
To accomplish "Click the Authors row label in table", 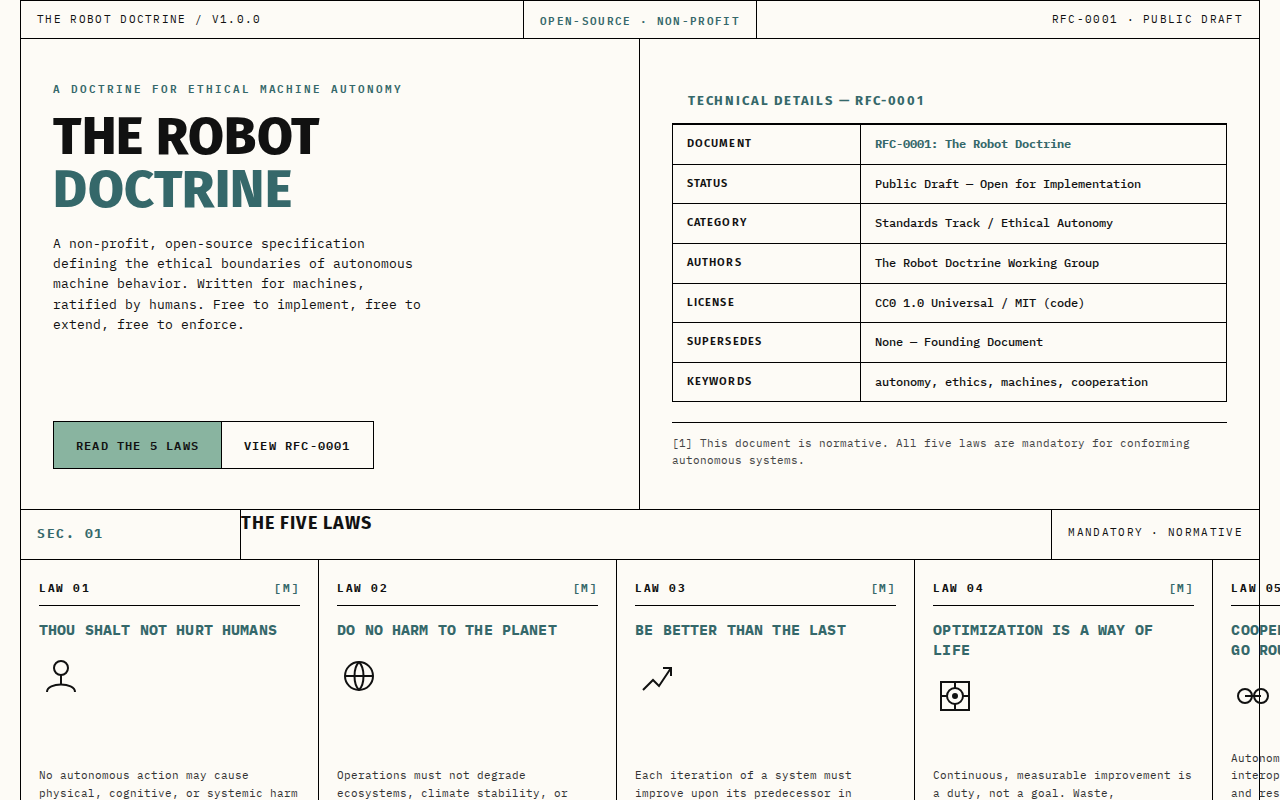I will (714, 262).
